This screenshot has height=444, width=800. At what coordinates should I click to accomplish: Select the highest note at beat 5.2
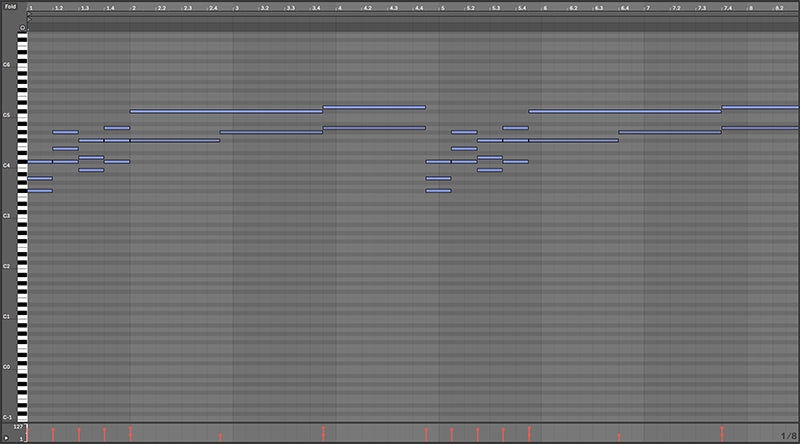coord(464,132)
